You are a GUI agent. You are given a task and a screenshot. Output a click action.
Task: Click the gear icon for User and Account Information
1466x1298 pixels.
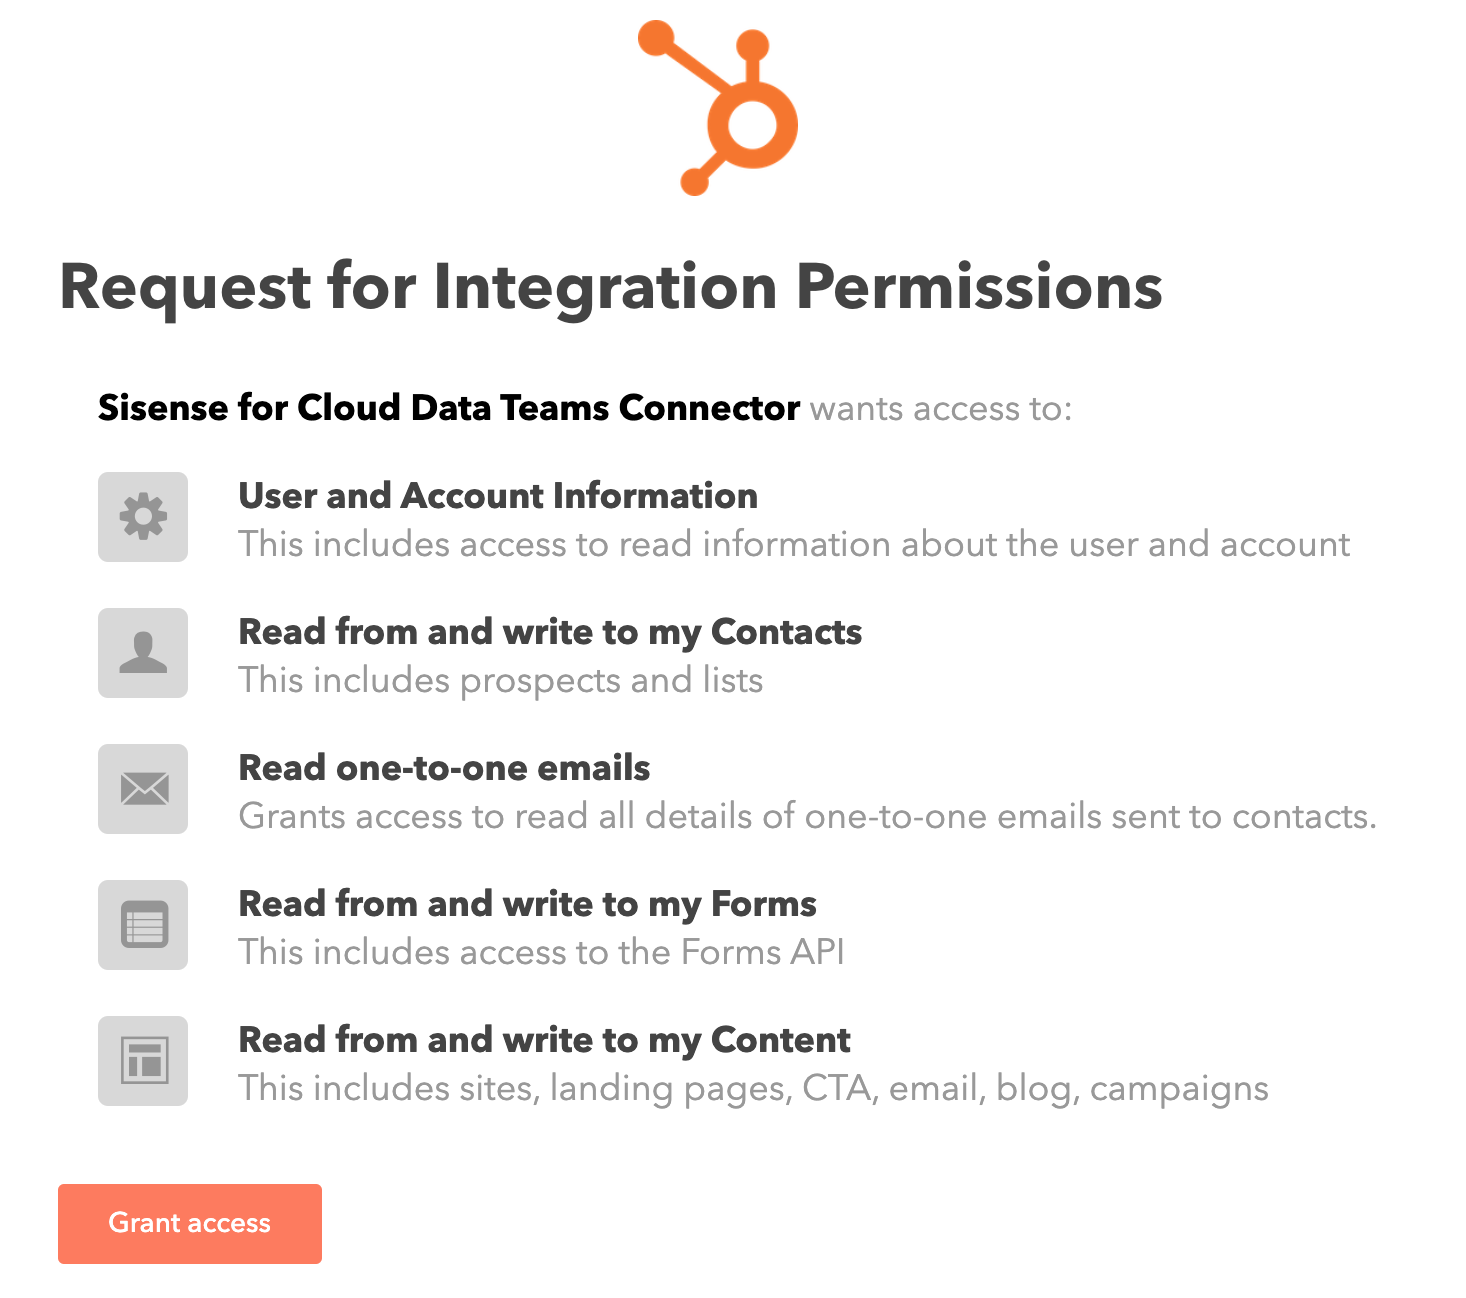pos(143,517)
